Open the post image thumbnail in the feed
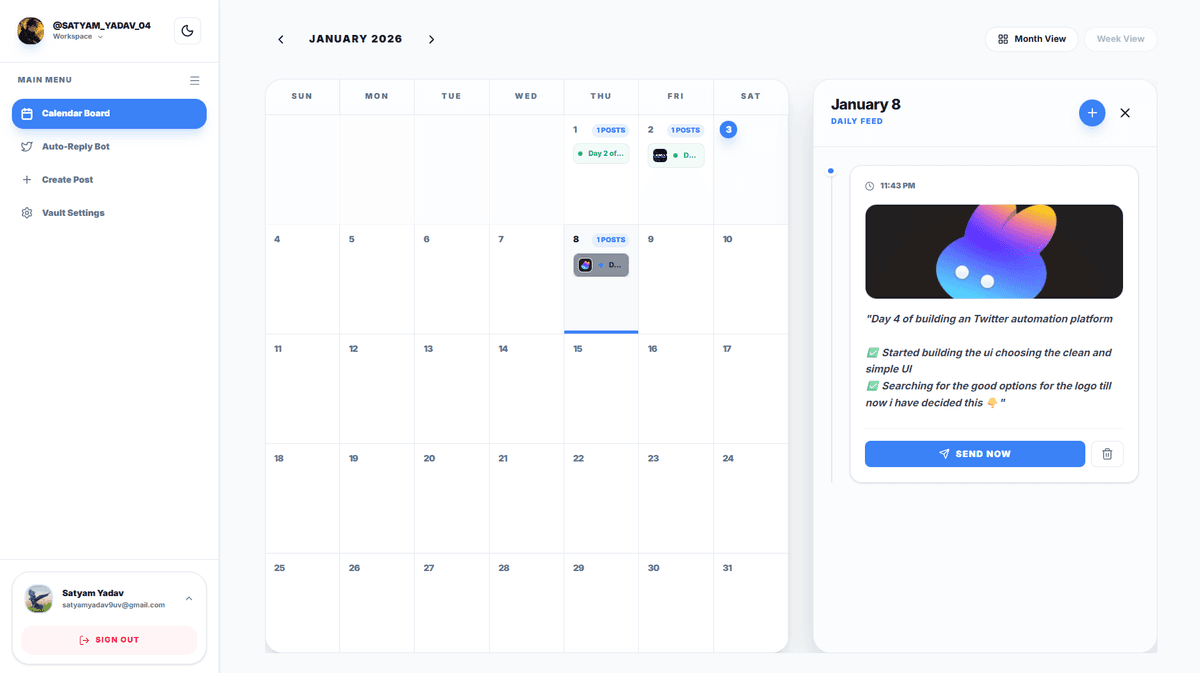 tap(993, 252)
